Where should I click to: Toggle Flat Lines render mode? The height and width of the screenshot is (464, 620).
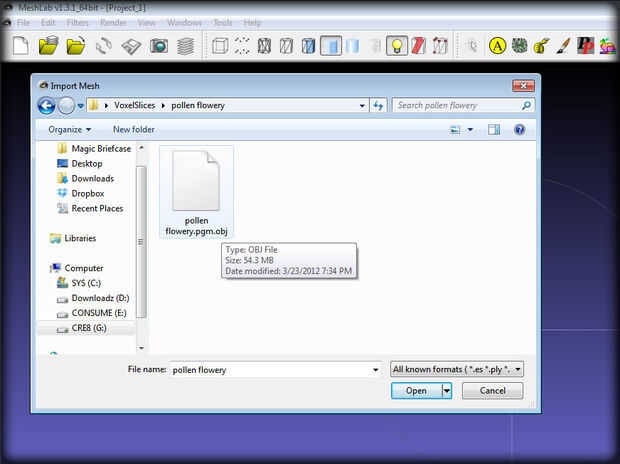[308, 46]
